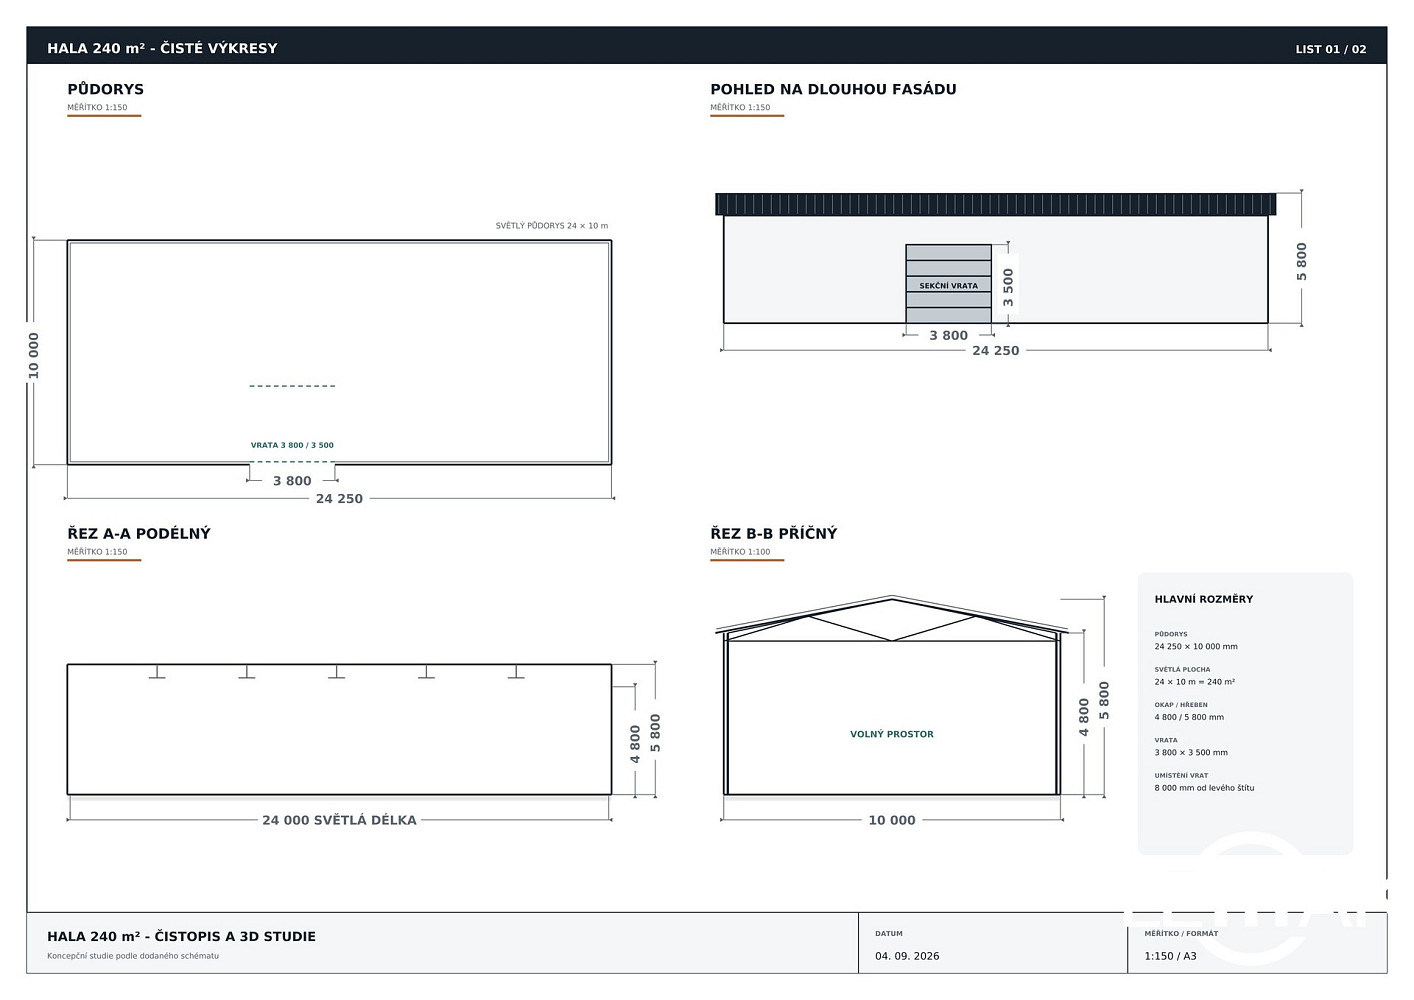Click the date "04. 09. 2026"
This screenshot has height=1000, width=1414.
tap(907, 956)
